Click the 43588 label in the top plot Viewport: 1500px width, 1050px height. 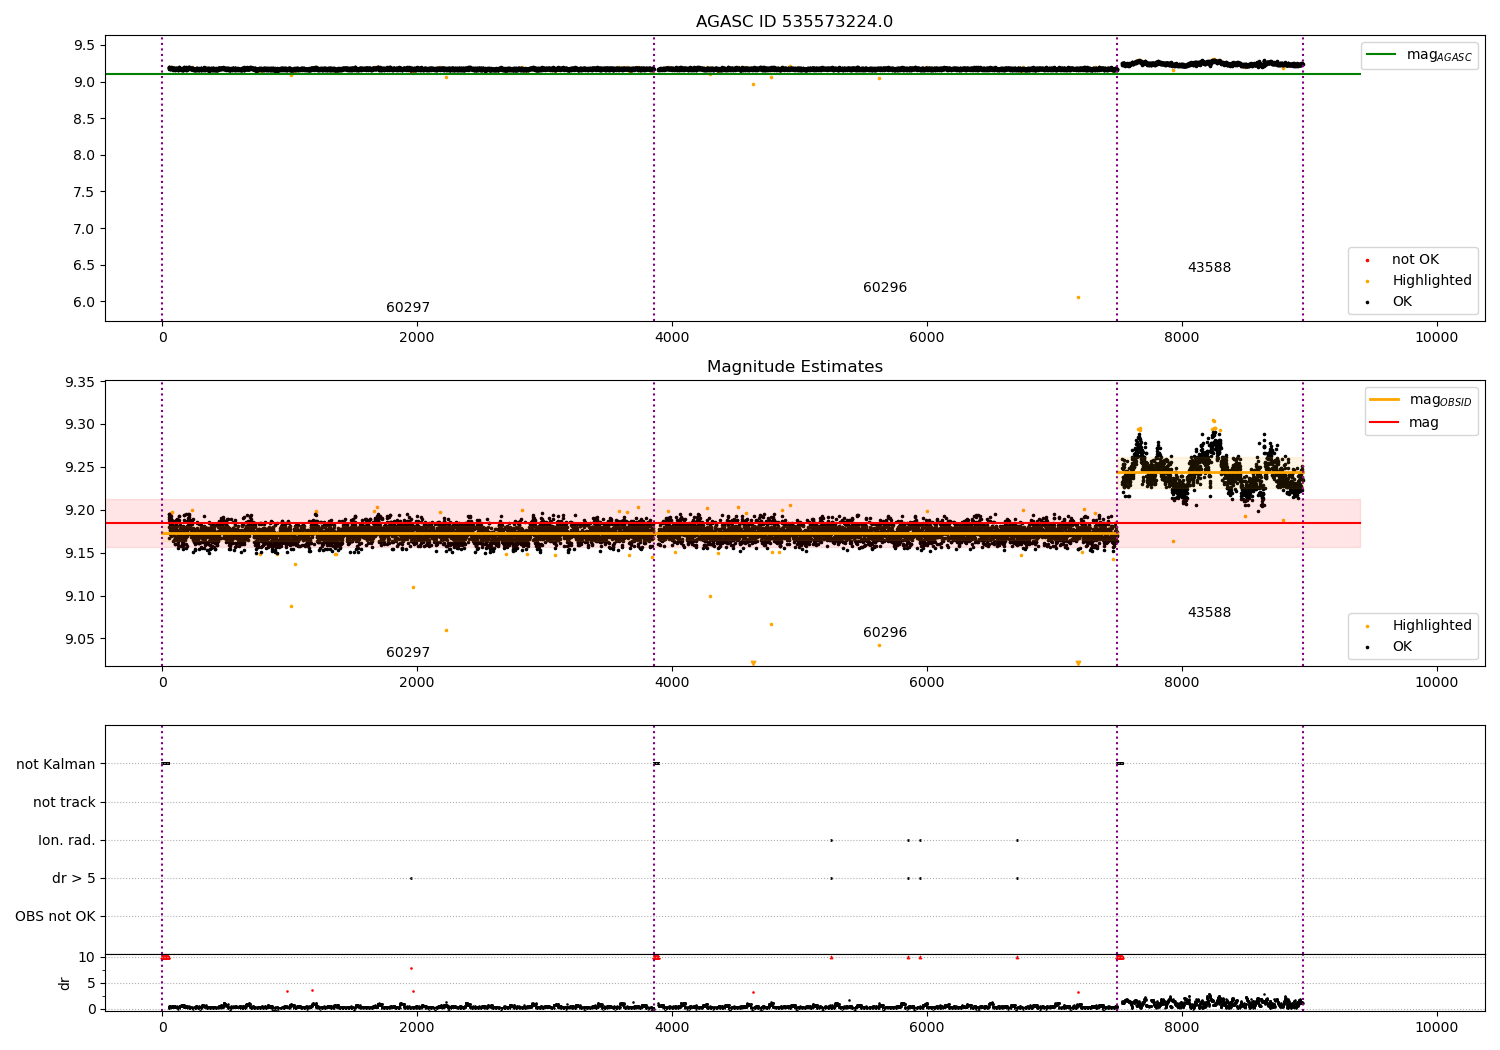coord(1209,268)
